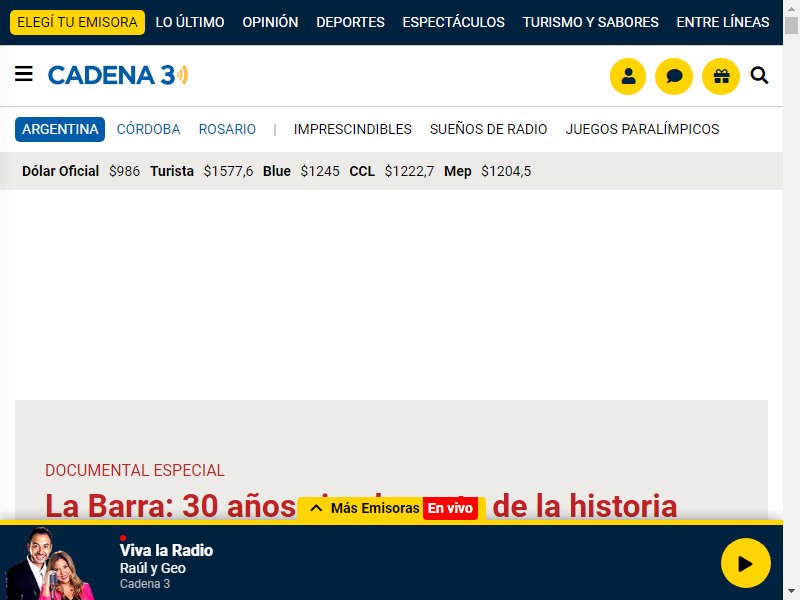
Task: Open the gift prizes icon
Action: point(721,77)
